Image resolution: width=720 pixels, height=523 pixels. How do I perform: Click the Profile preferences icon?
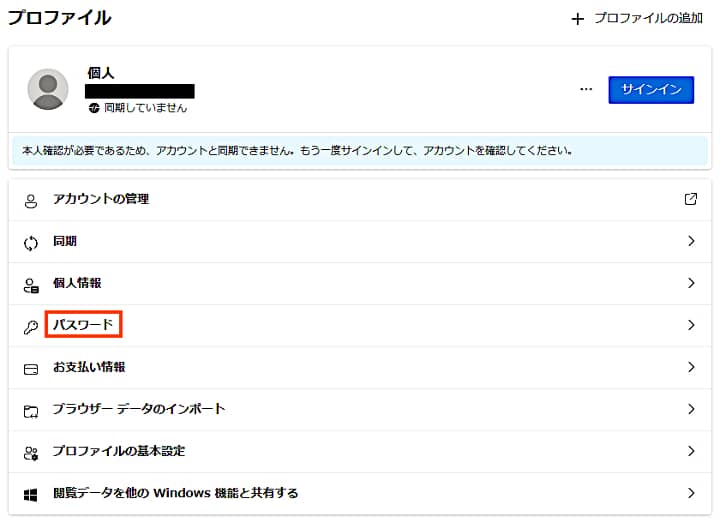[x=31, y=452]
